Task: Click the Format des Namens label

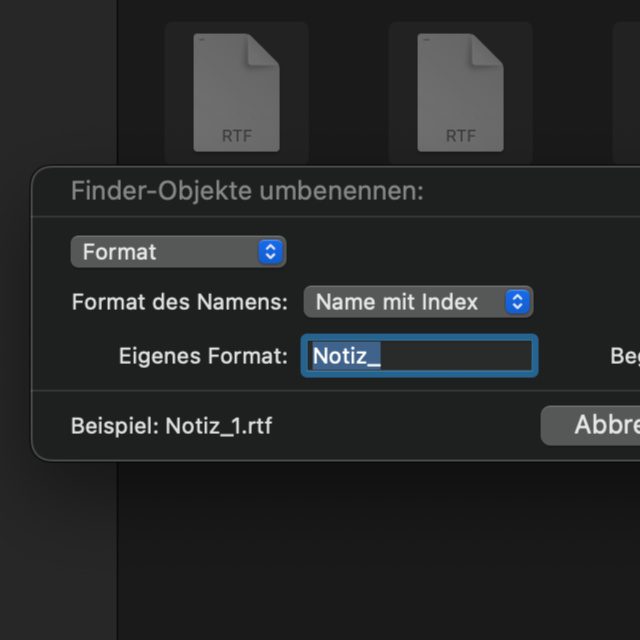Action: tap(180, 302)
